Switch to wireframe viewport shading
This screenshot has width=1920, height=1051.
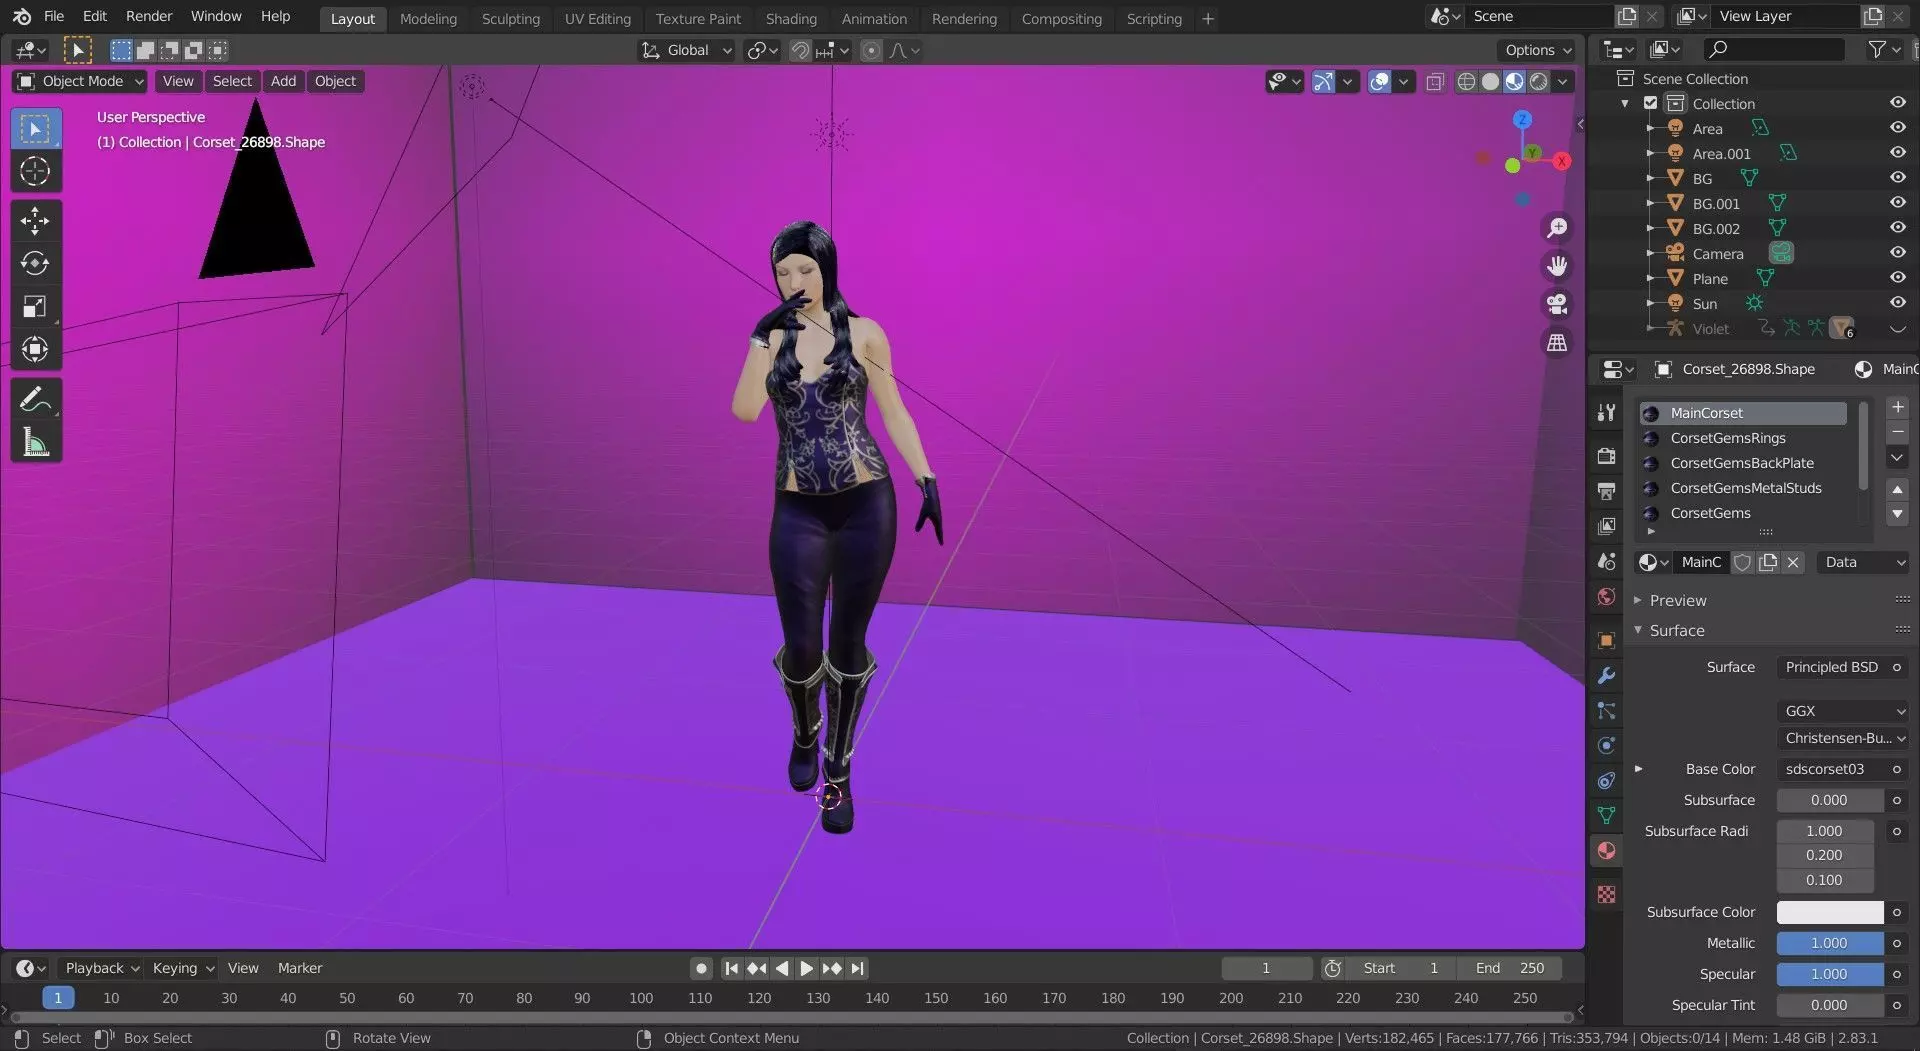[x=1466, y=82]
